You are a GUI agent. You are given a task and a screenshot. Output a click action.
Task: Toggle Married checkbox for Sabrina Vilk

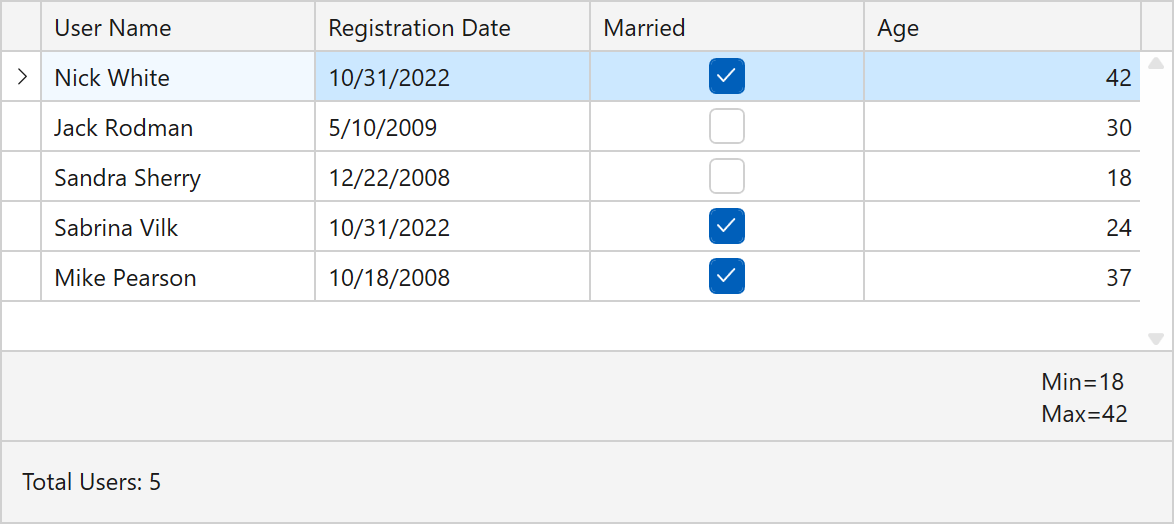coord(727,227)
